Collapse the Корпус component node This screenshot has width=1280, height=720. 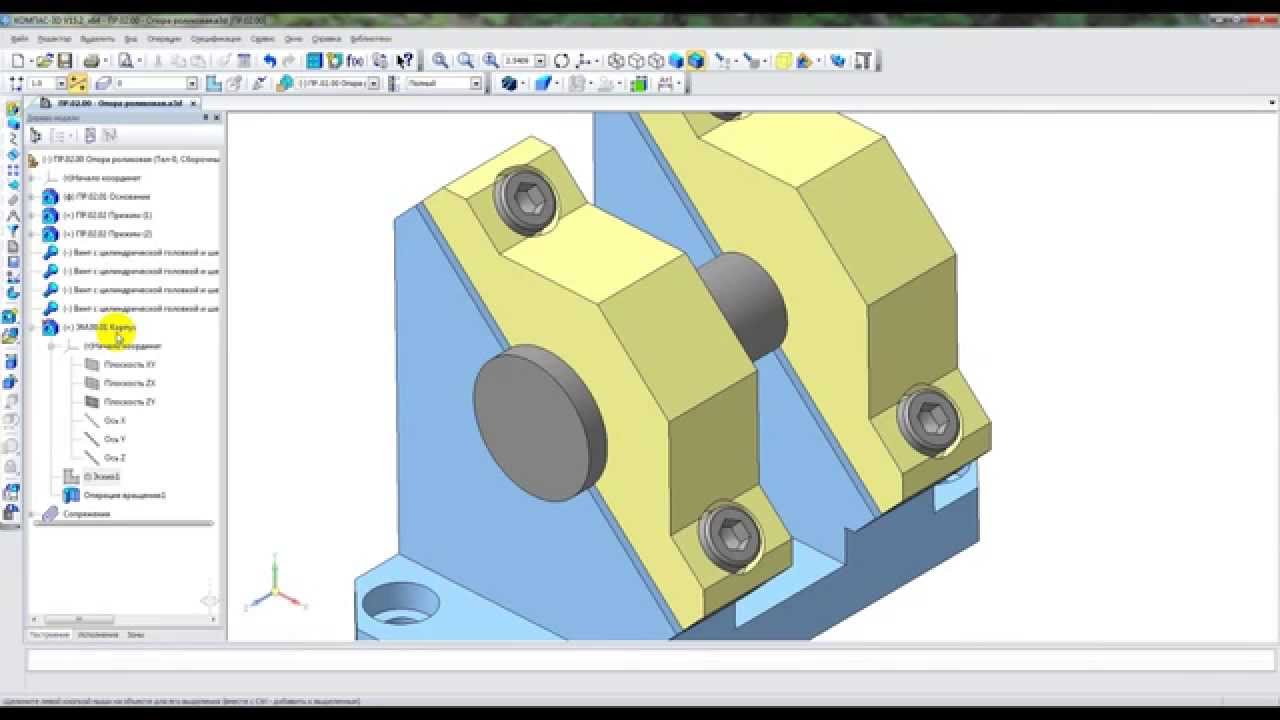32,327
